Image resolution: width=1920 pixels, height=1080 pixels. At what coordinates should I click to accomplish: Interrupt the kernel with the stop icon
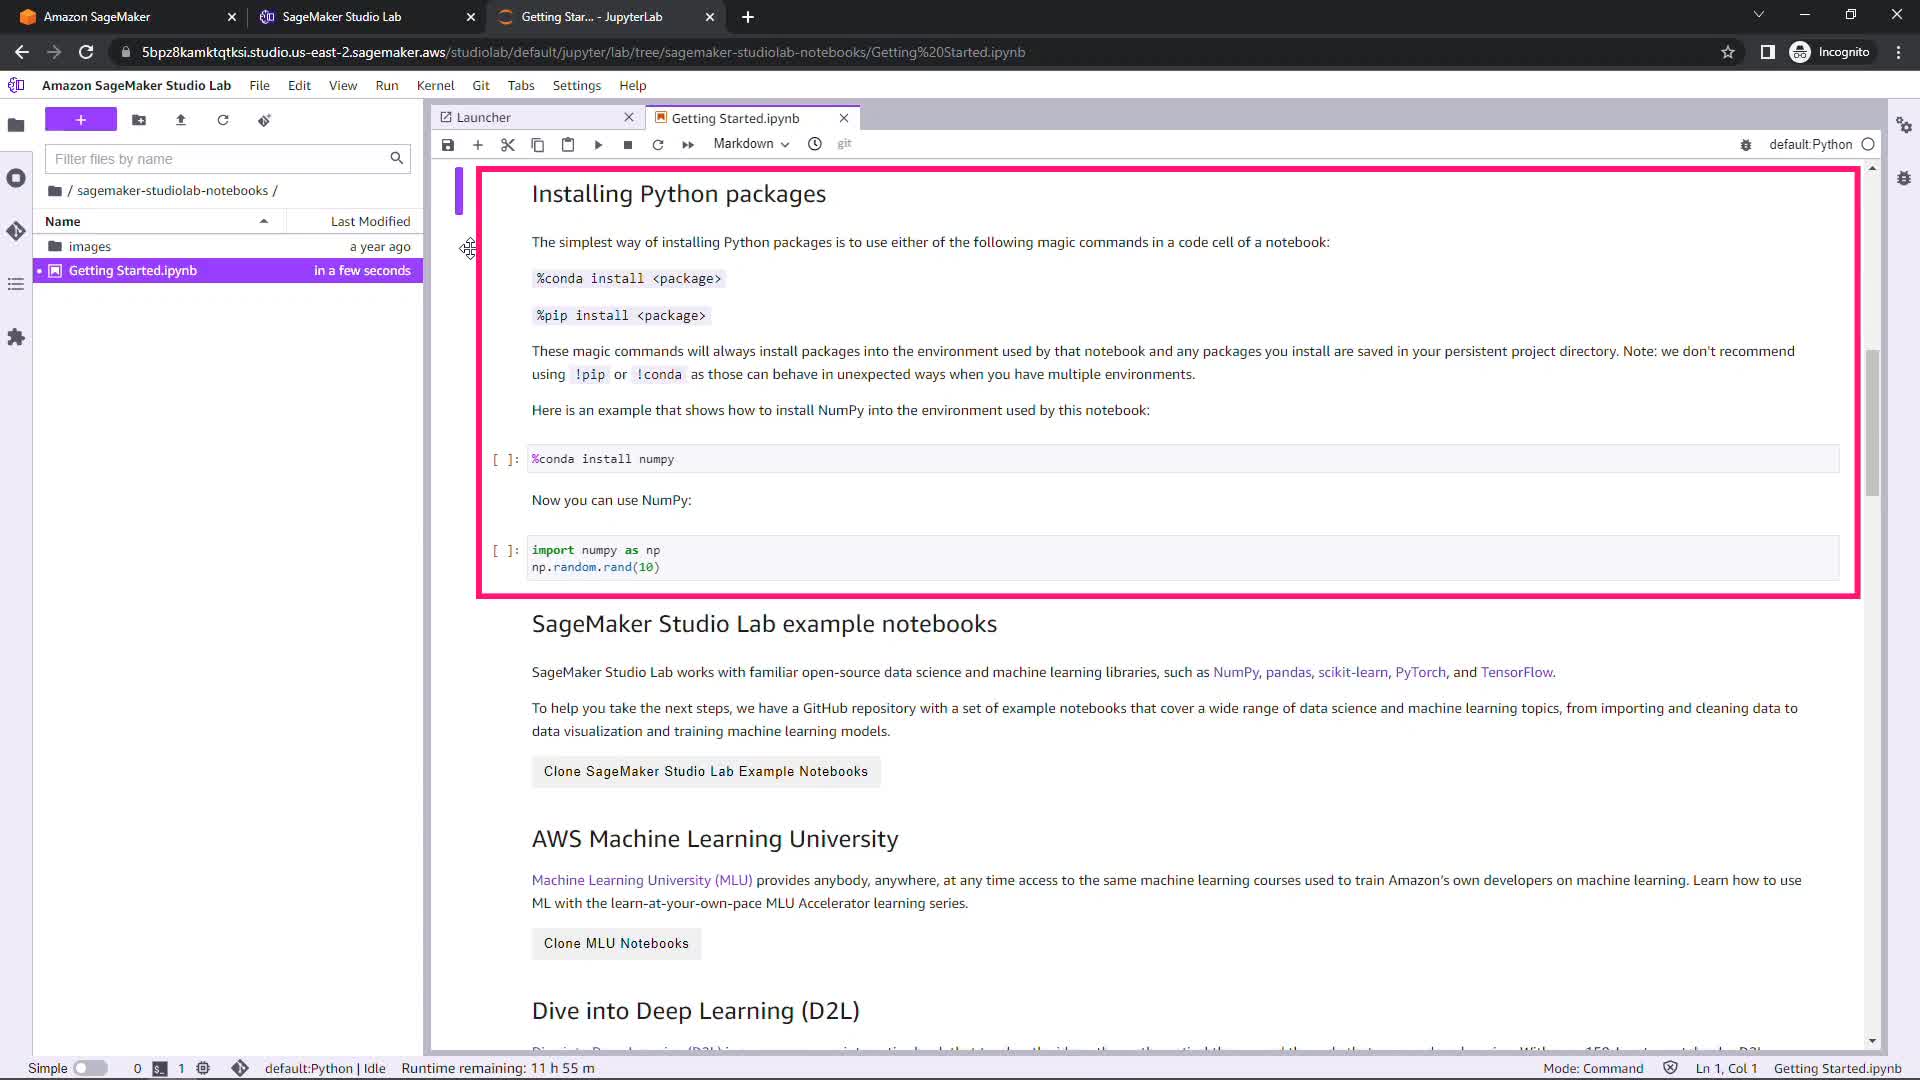click(628, 145)
